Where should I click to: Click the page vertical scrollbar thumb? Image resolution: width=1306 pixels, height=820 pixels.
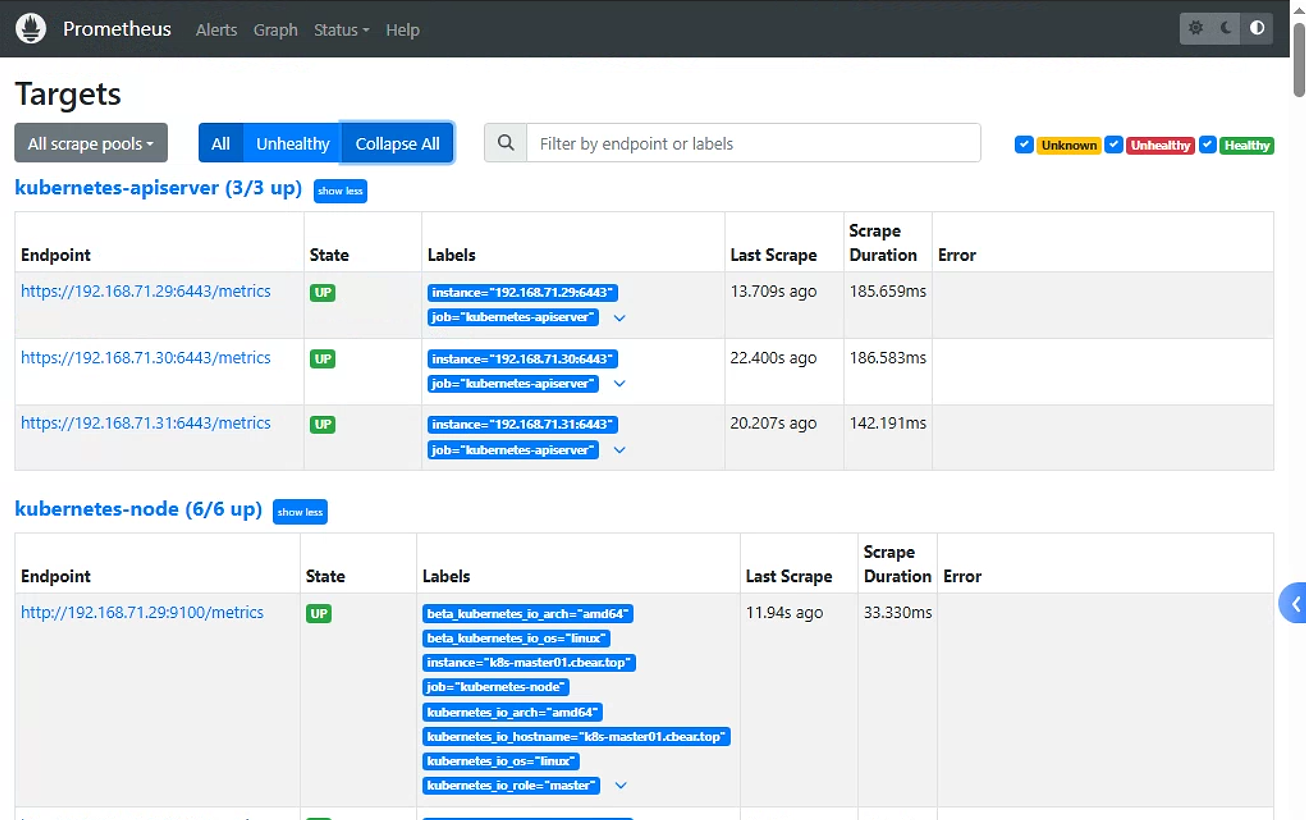click(x=1299, y=58)
